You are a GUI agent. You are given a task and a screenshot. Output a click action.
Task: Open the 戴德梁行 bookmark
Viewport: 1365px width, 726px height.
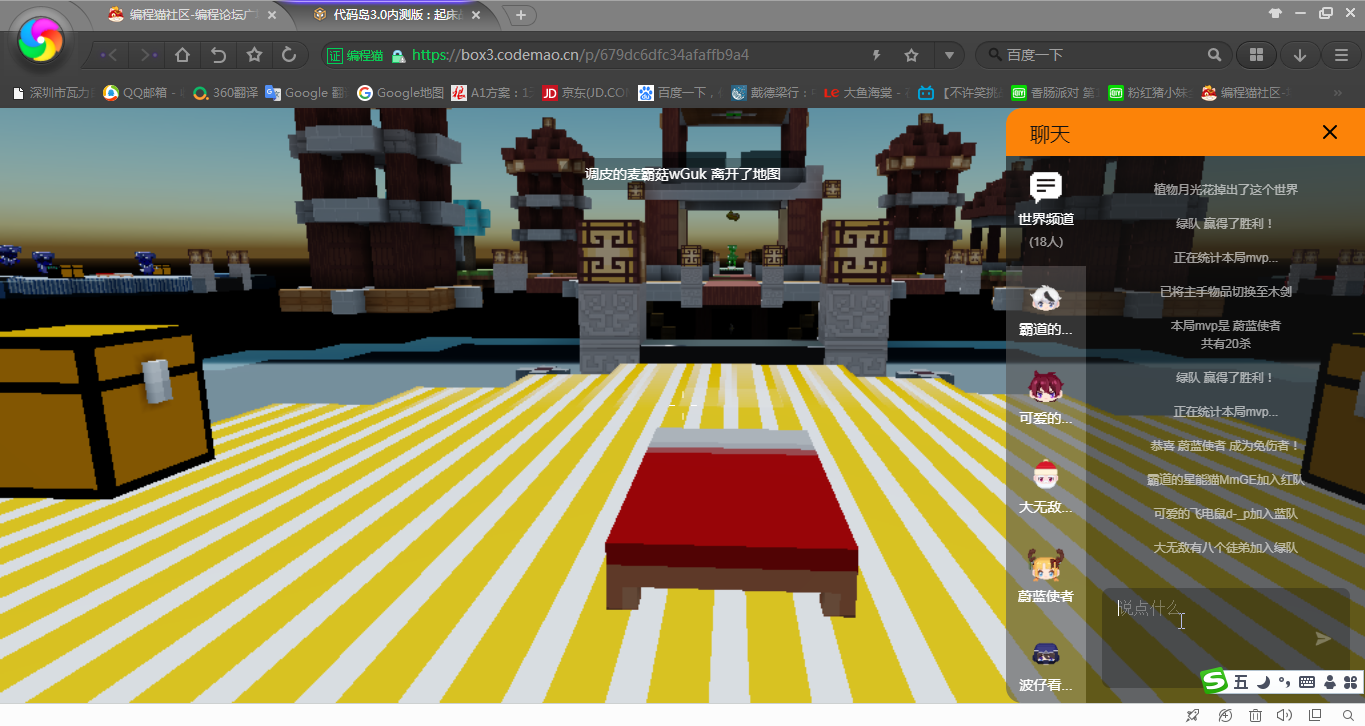(x=773, y=93)
